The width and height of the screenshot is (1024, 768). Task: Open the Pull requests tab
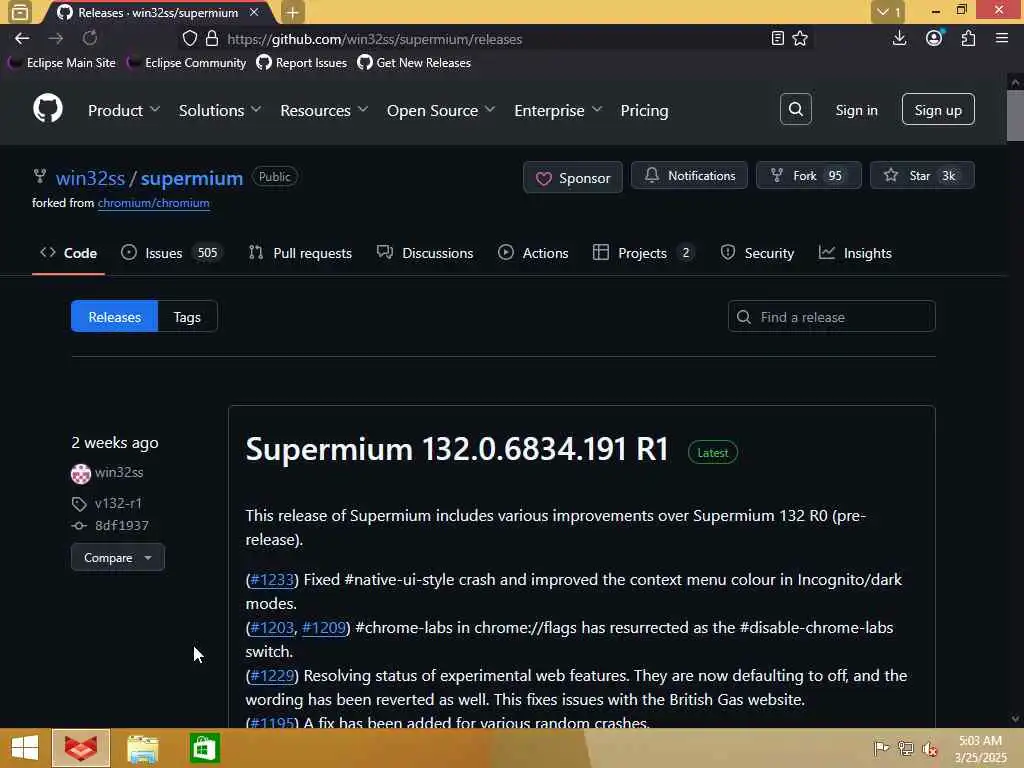tap(300, 253)
